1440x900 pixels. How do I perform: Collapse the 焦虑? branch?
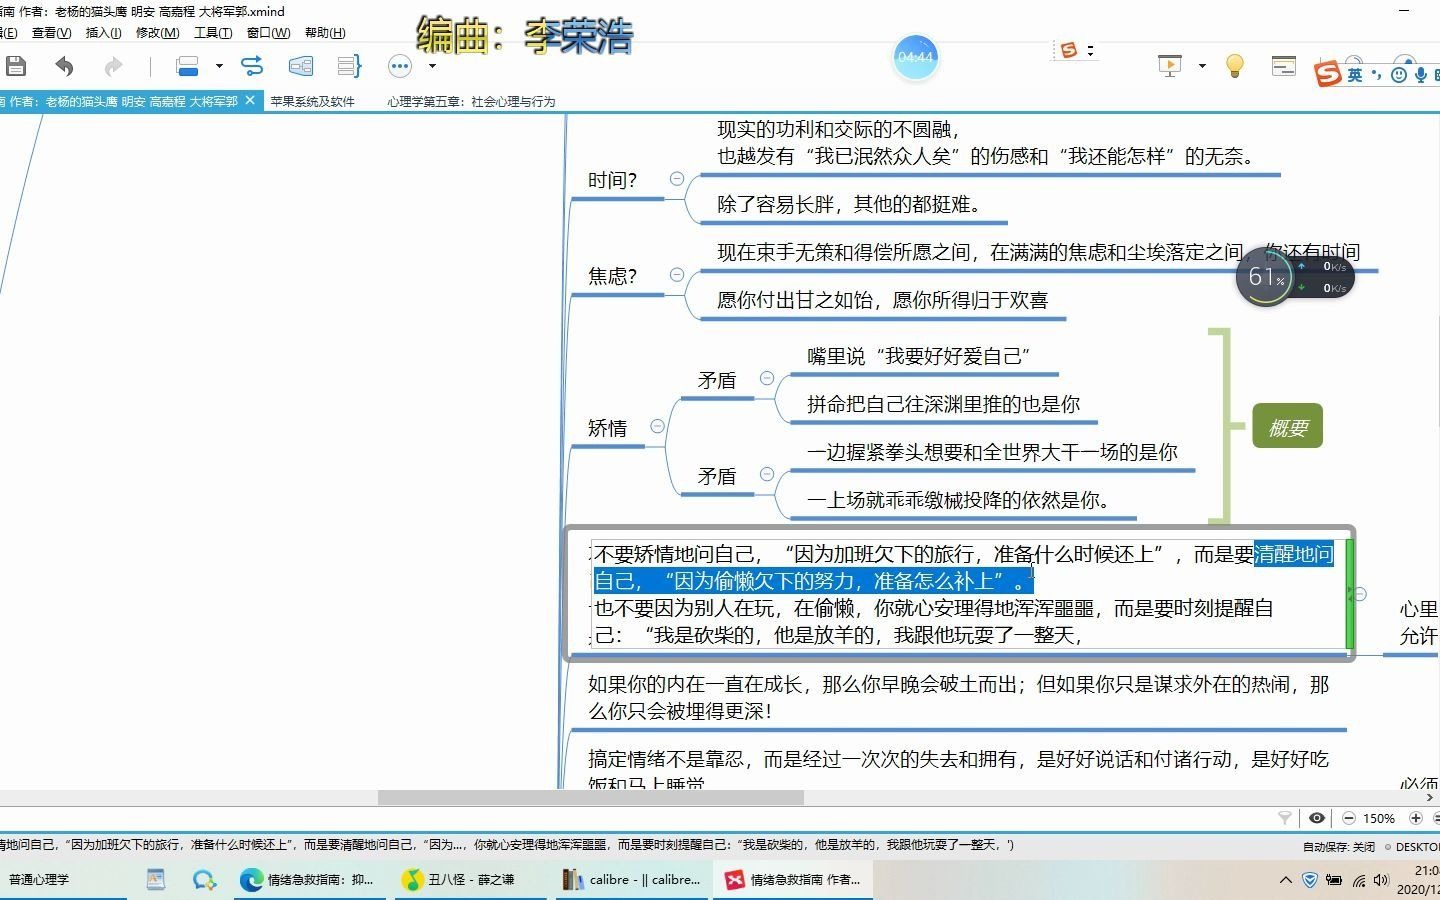coord(677,274)
